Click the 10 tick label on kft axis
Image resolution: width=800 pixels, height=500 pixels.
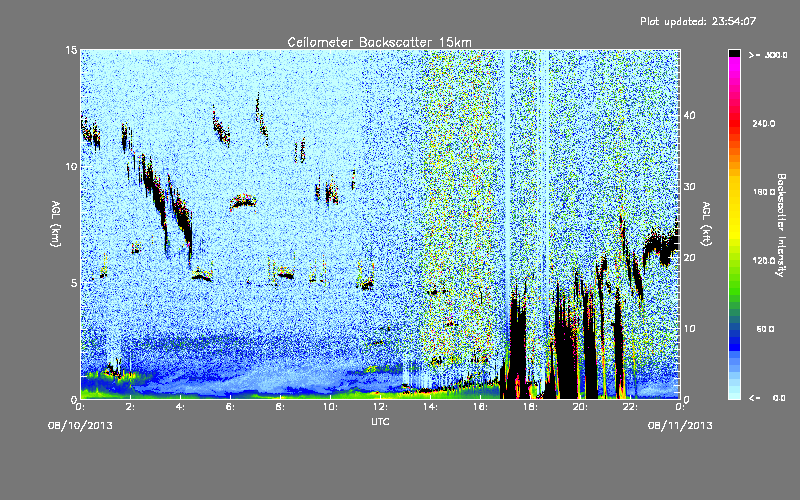tap(689, 328)
